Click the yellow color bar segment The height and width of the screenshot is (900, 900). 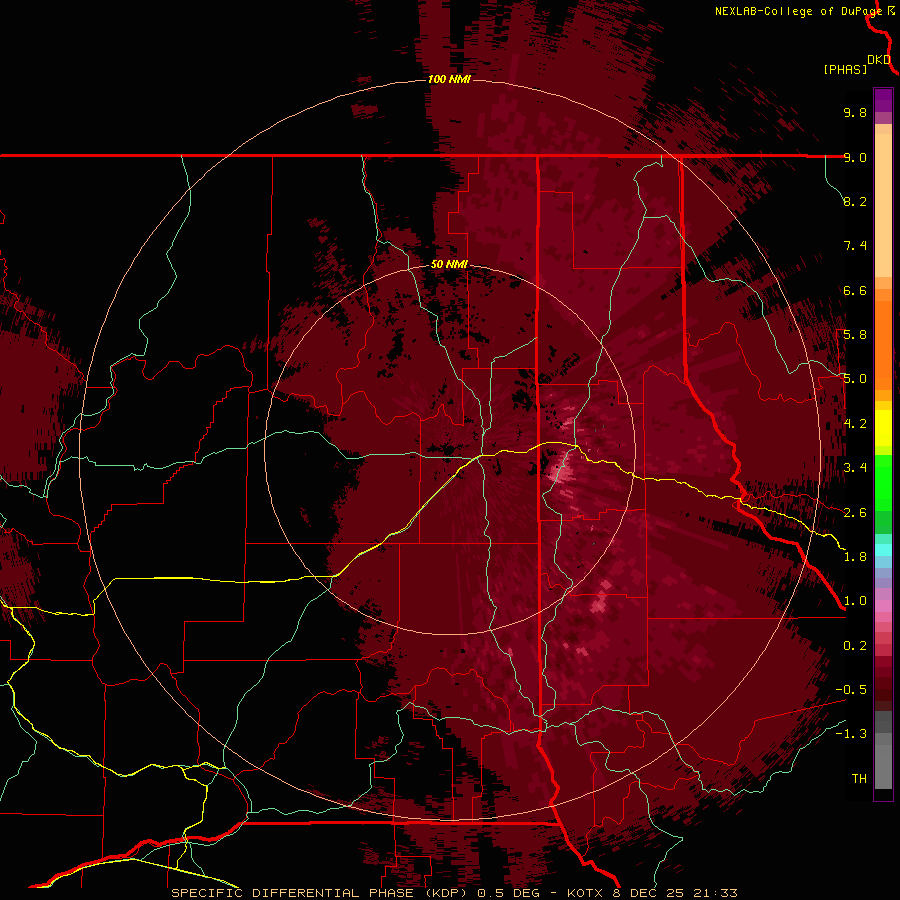pos(883,428)
